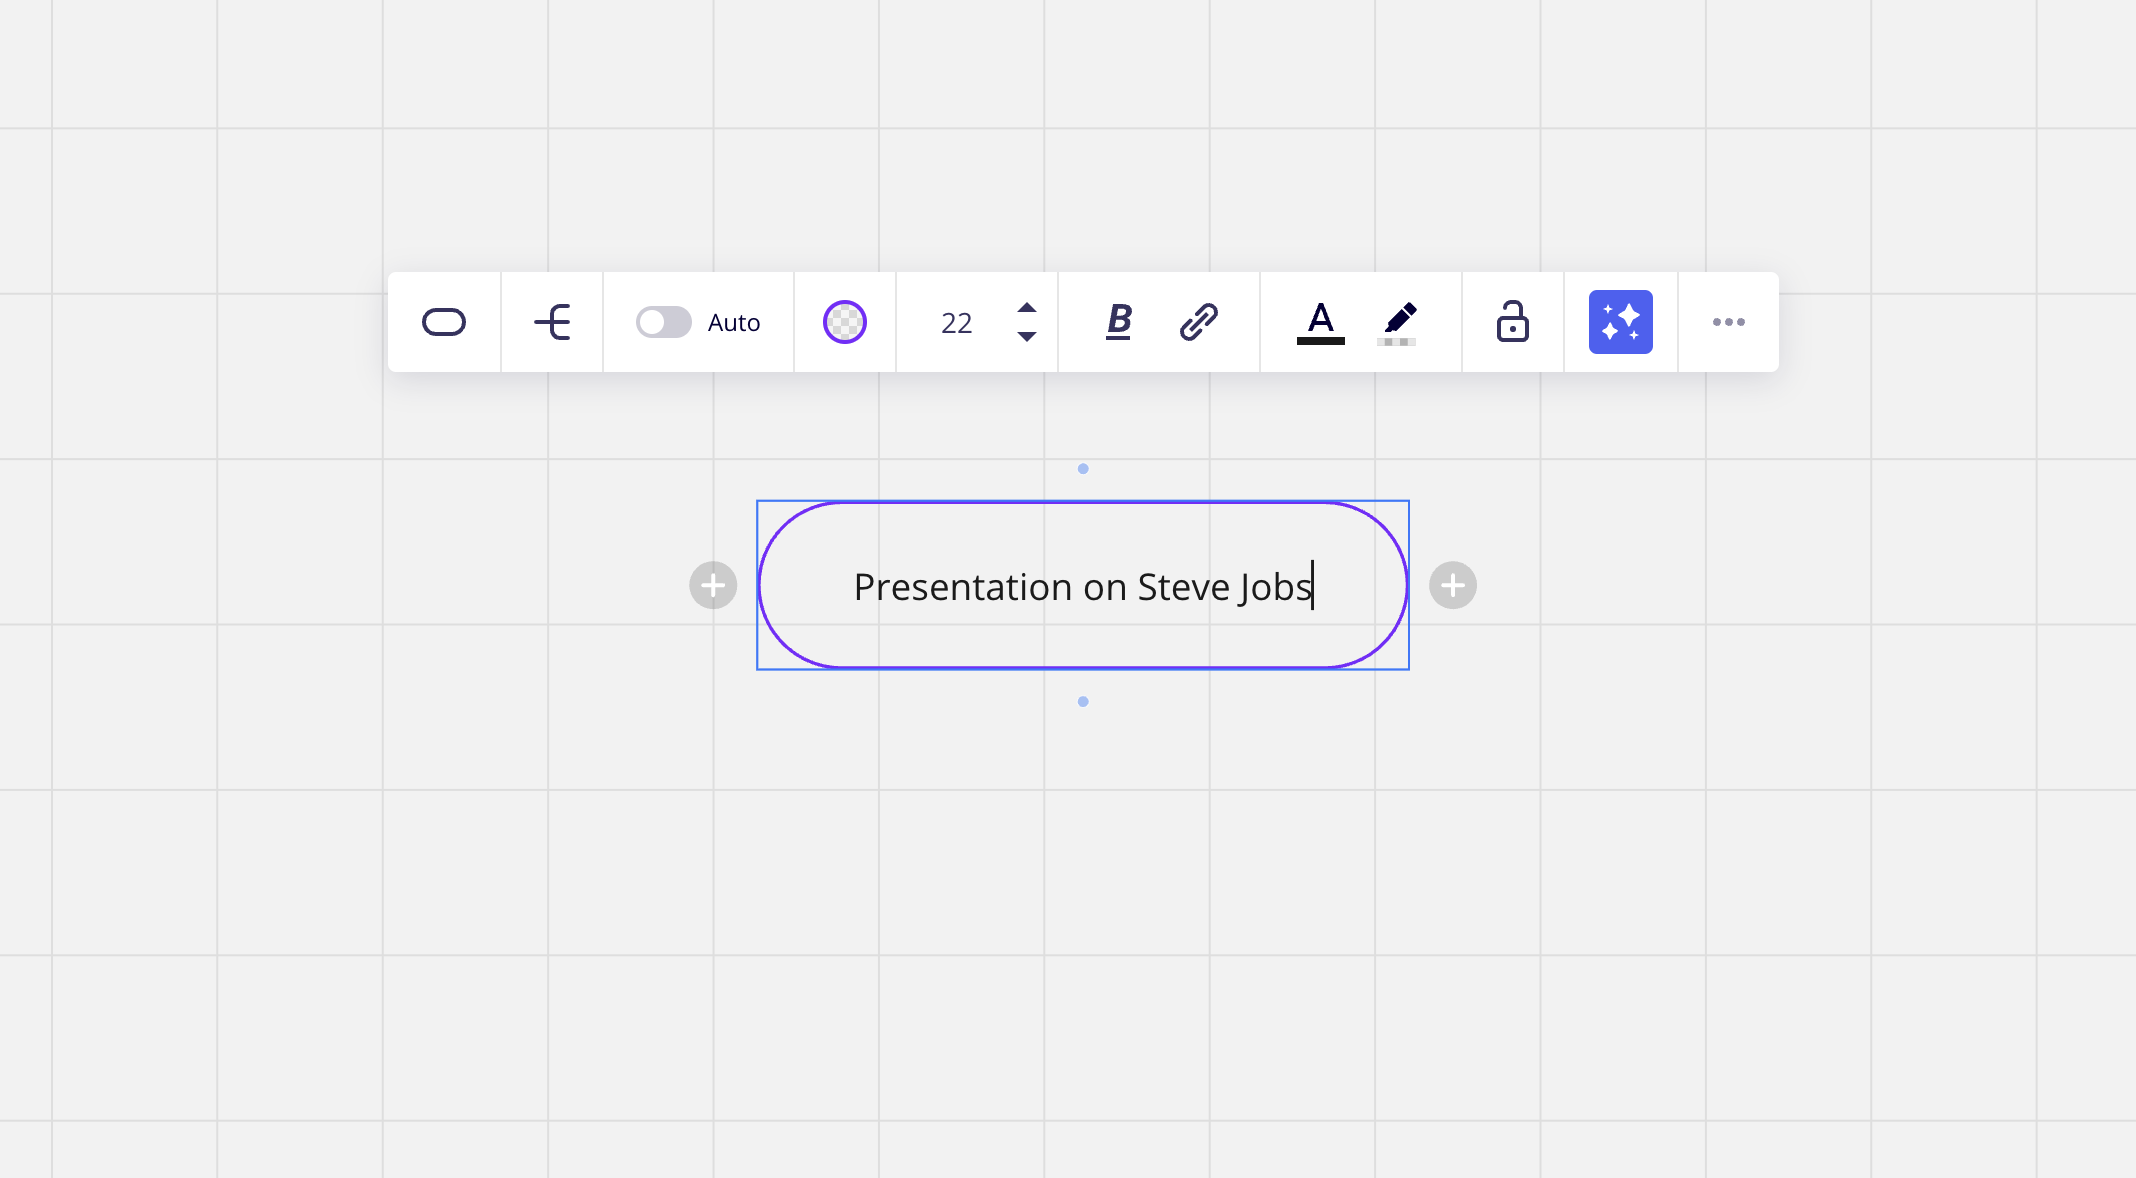Enable the lock/unlock element toggle
This screenshot has height=1178, width=2136.
[1512, 322]
